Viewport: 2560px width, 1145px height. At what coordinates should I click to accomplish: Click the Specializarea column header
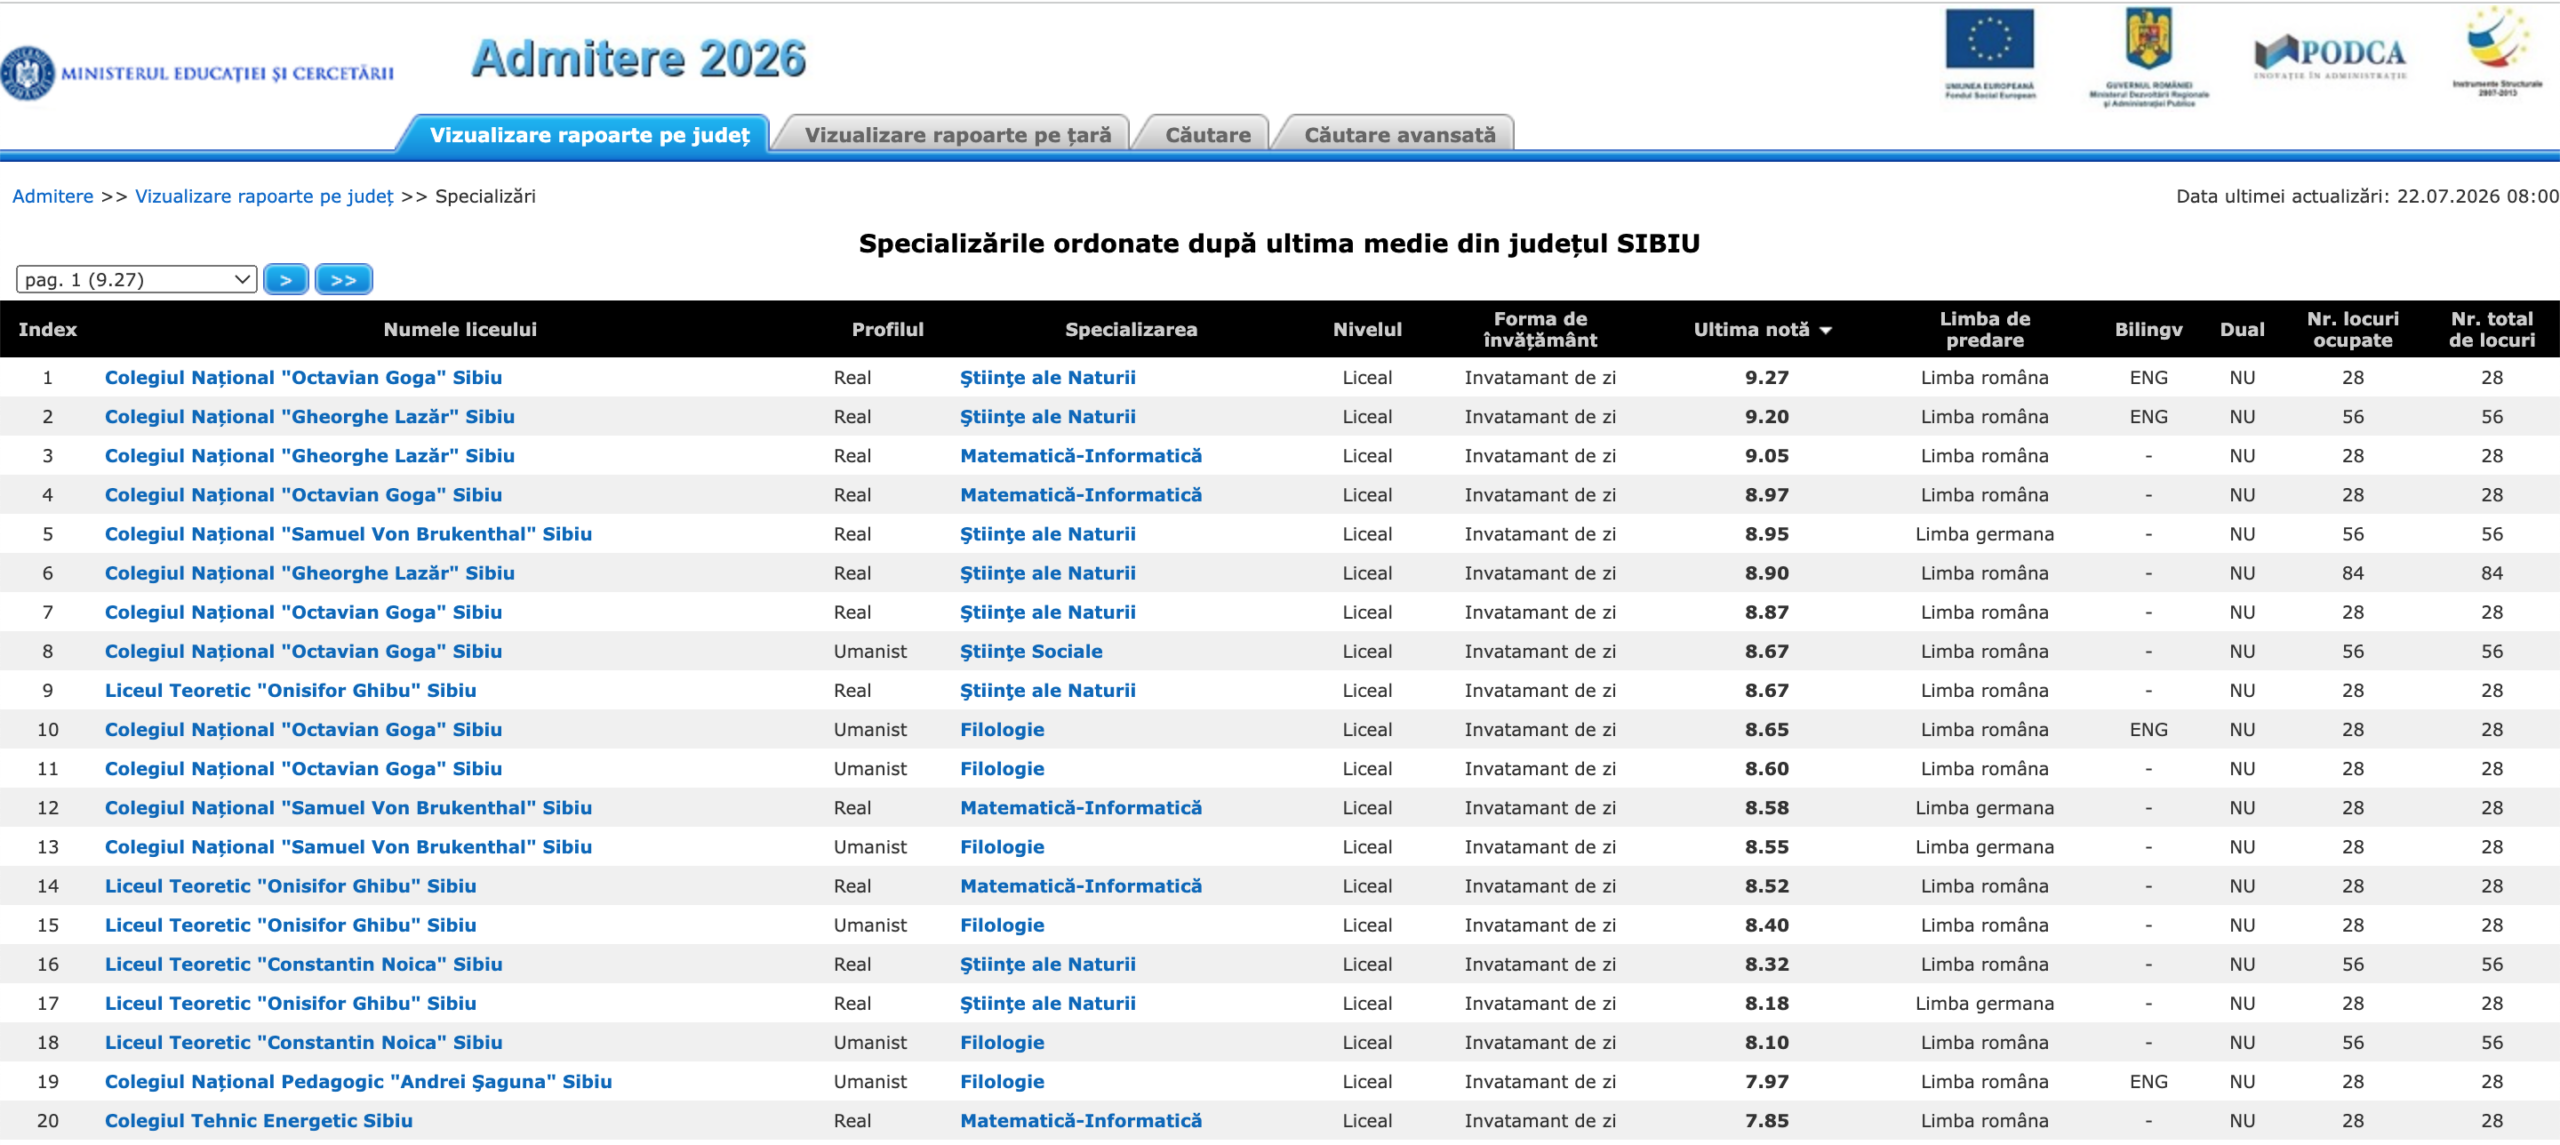point(1130,330)
